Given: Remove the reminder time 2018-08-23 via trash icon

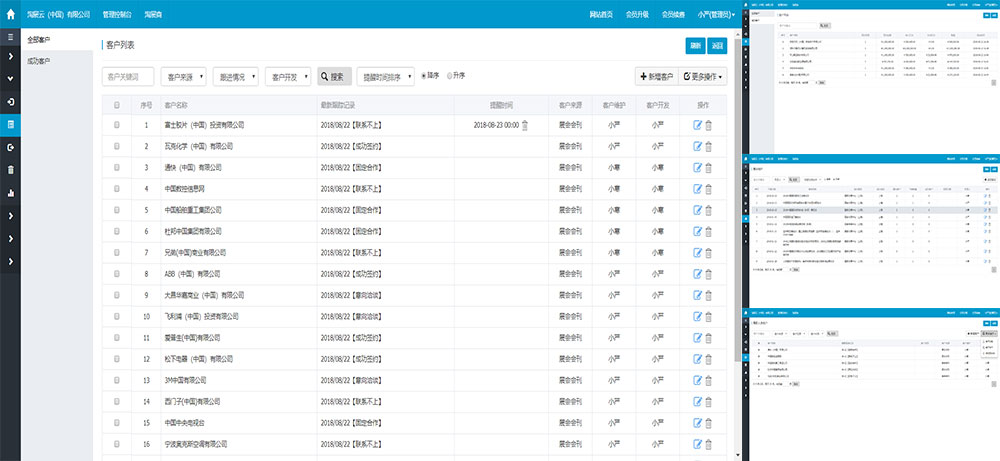Looking at the screenshot, I should (525, 125).
